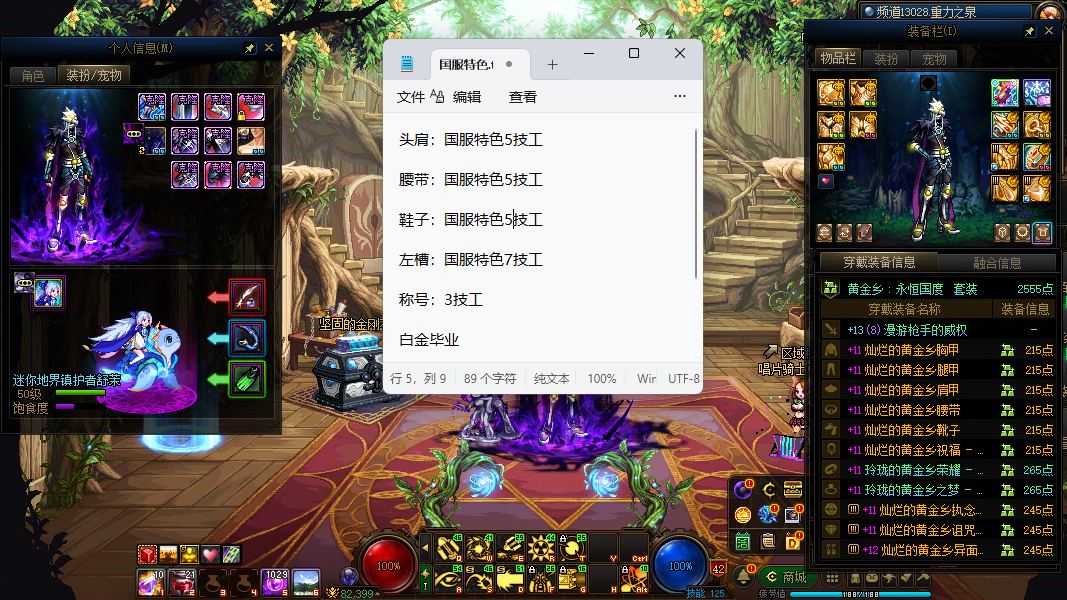Screen dimensions: 1067x600
Task: Click the heart icon in equipment panel
Action: tap(826, 181)
